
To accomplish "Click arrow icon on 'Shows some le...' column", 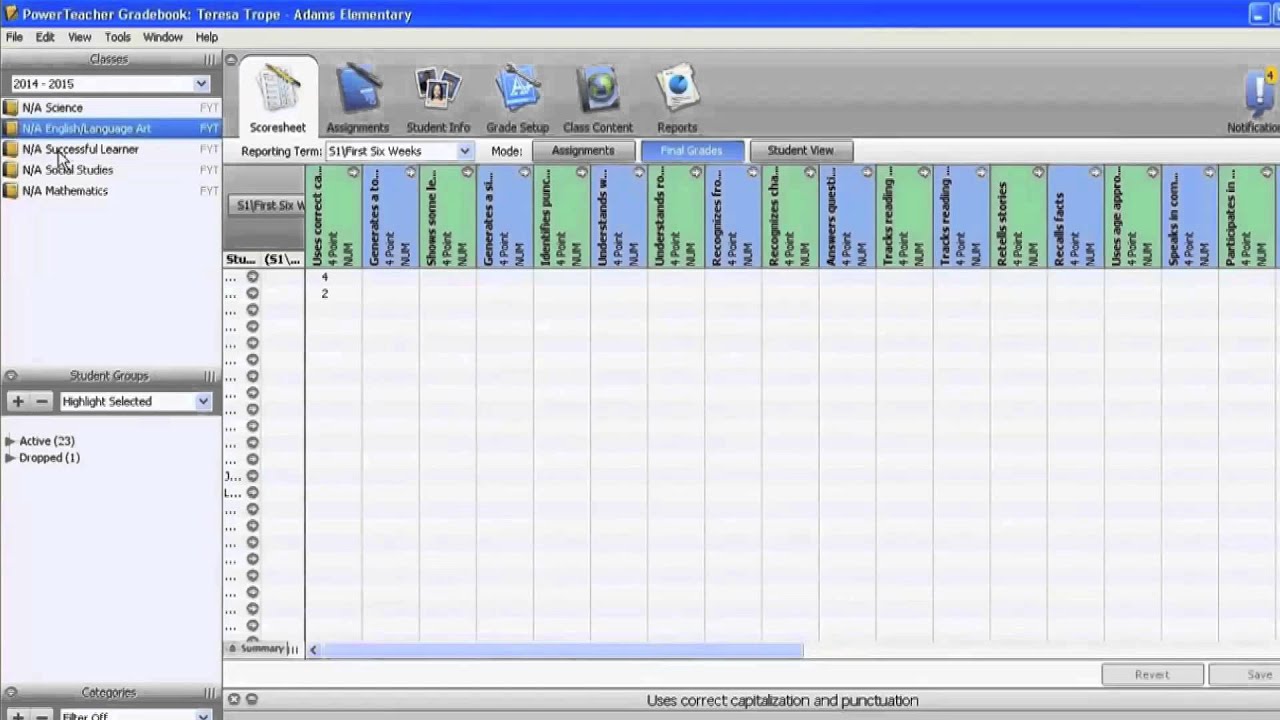I will click(467, 173).
